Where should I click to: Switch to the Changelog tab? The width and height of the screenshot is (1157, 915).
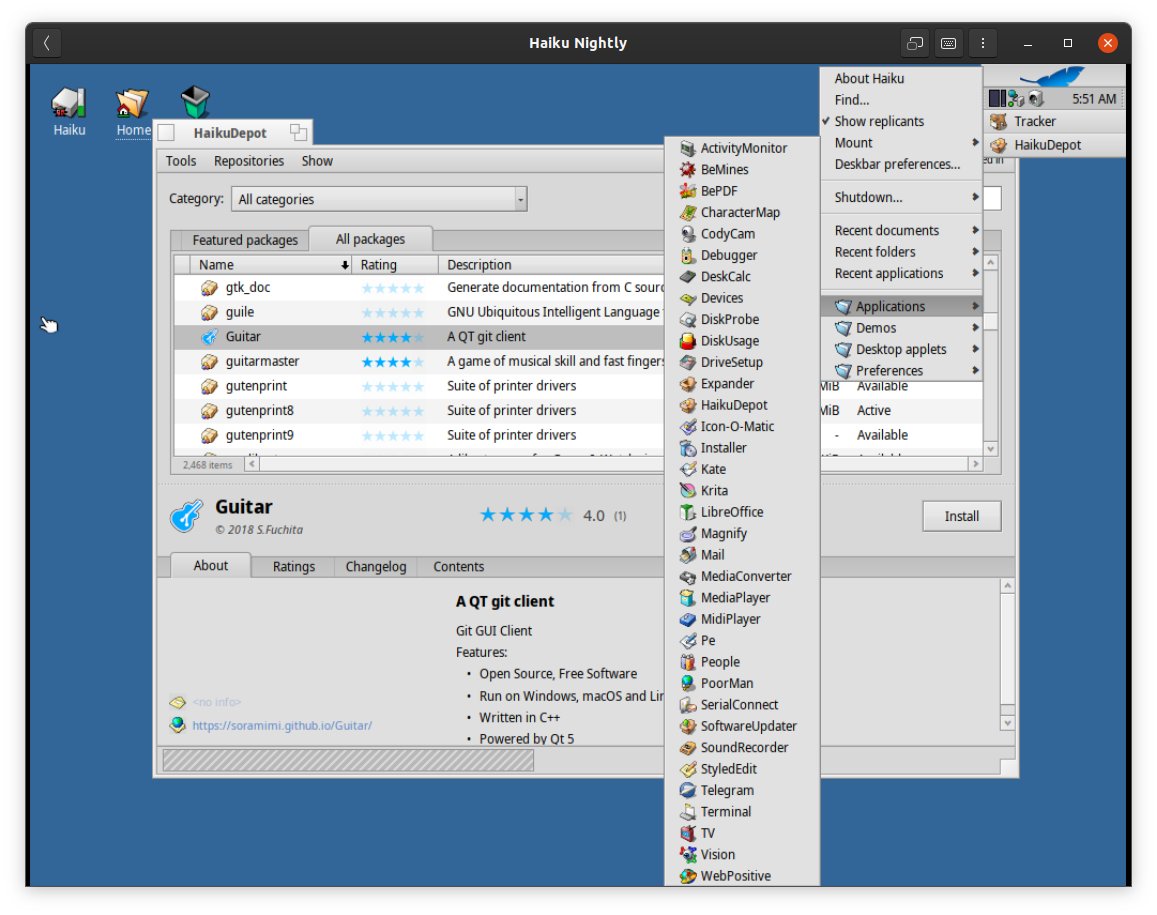point(376,566)
